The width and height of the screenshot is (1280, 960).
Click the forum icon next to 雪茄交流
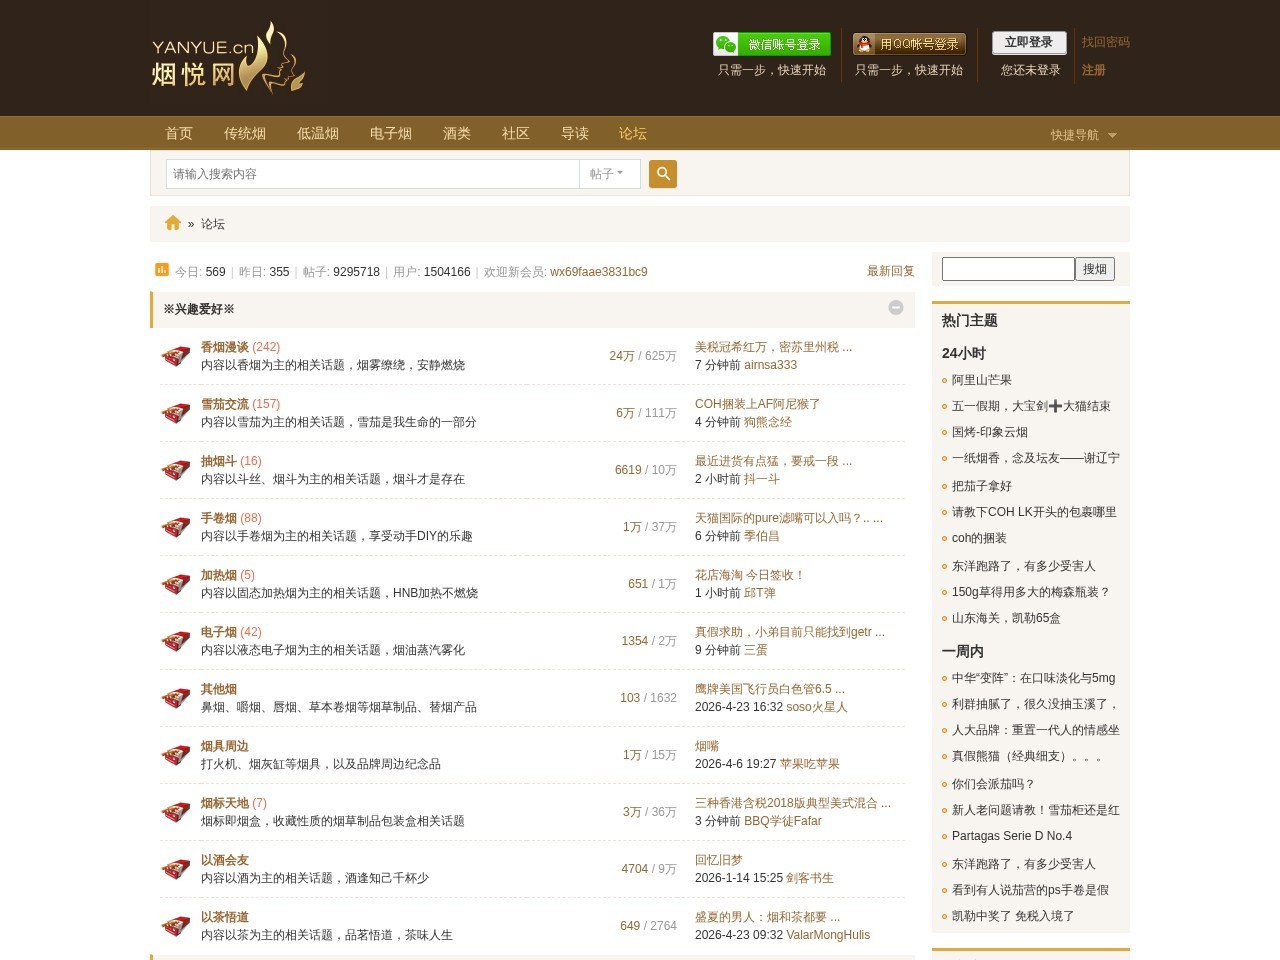176,413
